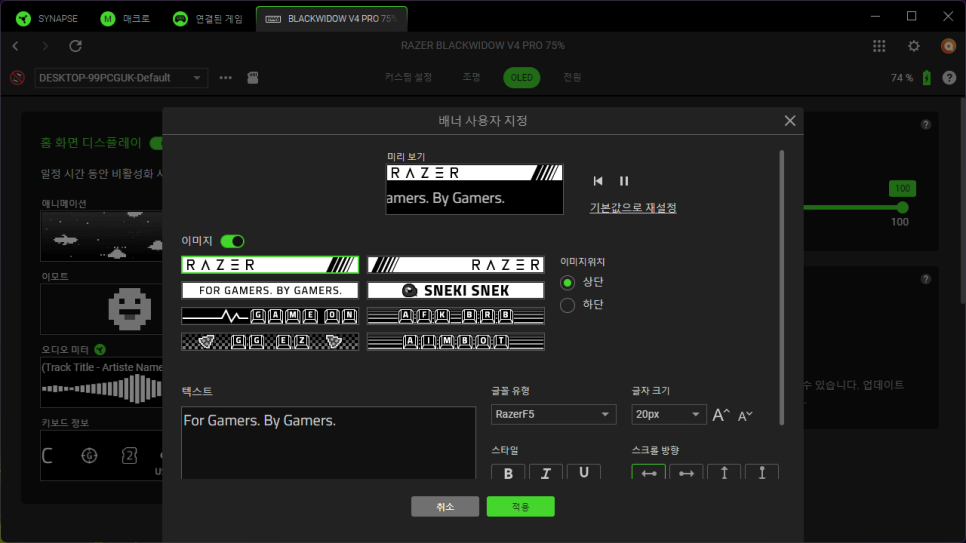Click the battery status icon

[x=927, y=78]
